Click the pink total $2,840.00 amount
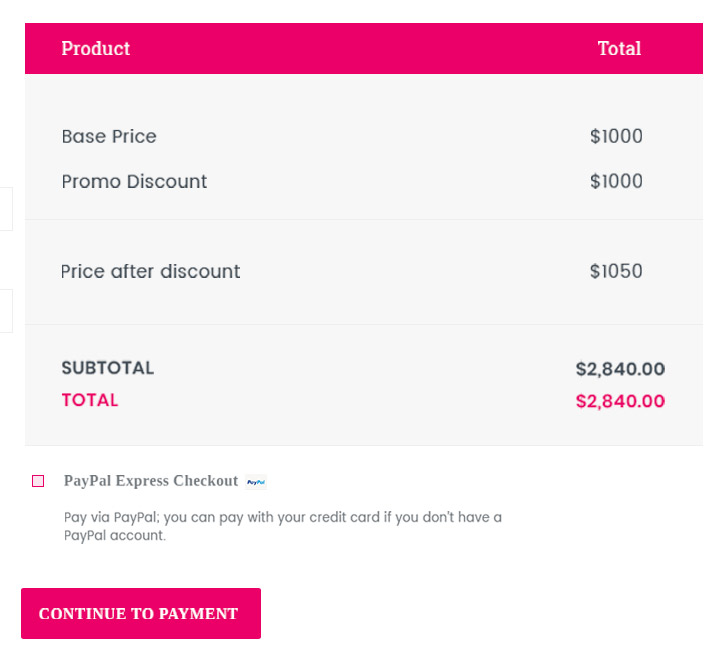714x671 pixels. tap(620, 401)
